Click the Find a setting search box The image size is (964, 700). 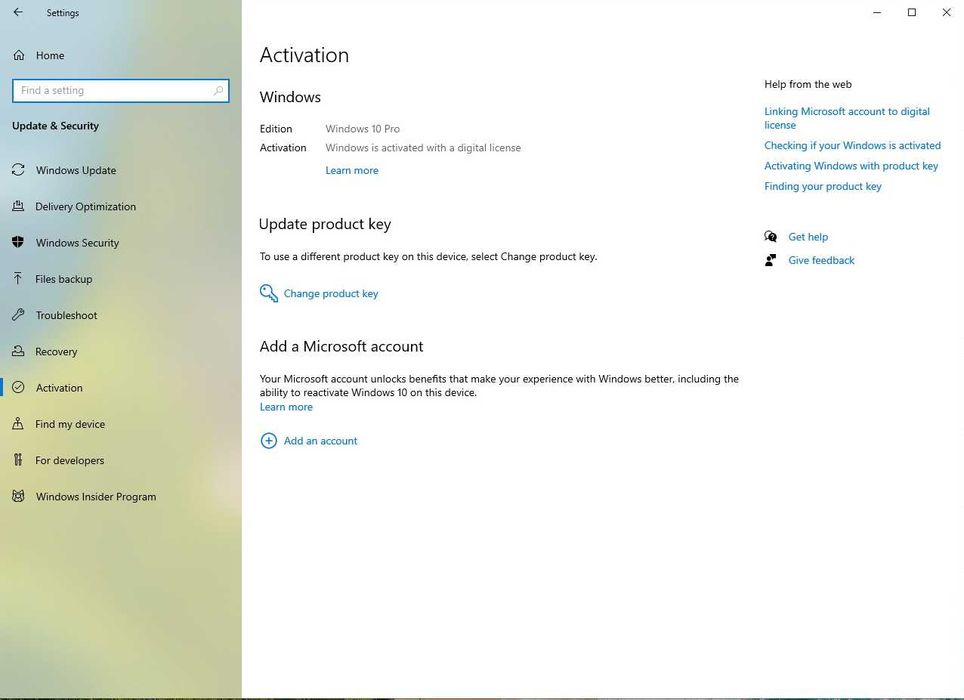coord(120,90)
